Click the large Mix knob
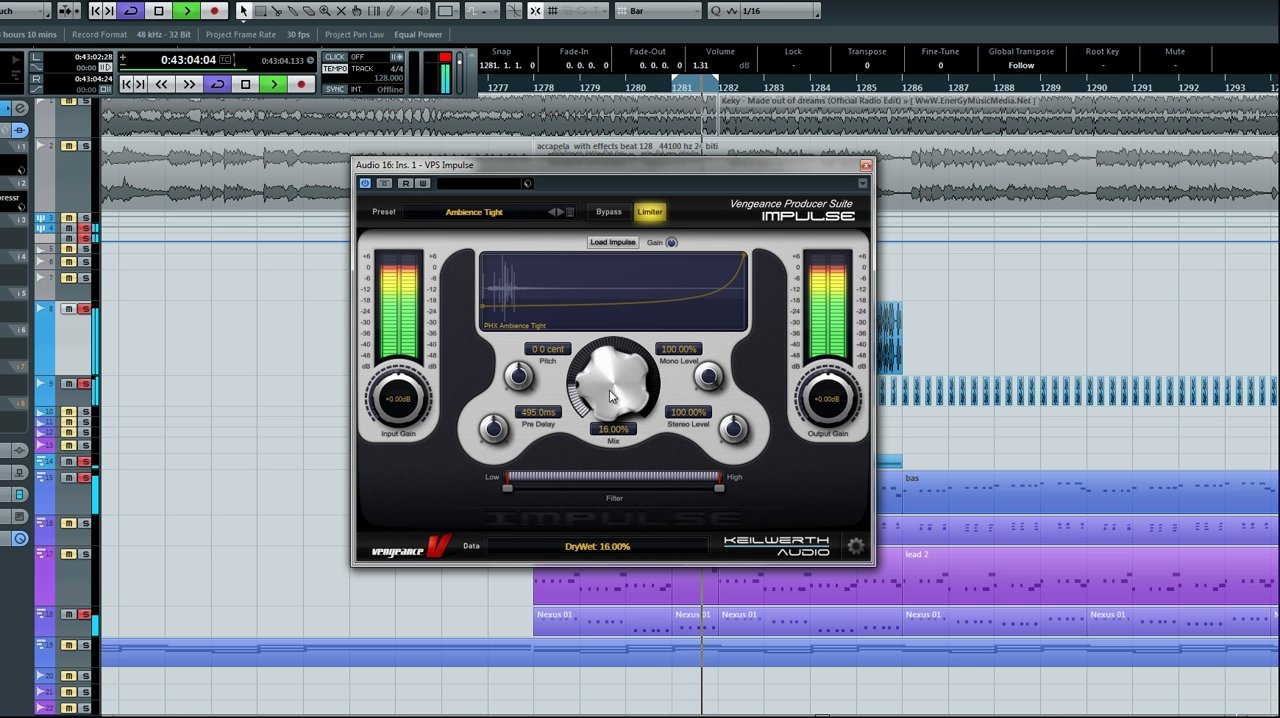The height and width of the screenshot is (718, 1280). pyautogui.click(x=613, y=383)
